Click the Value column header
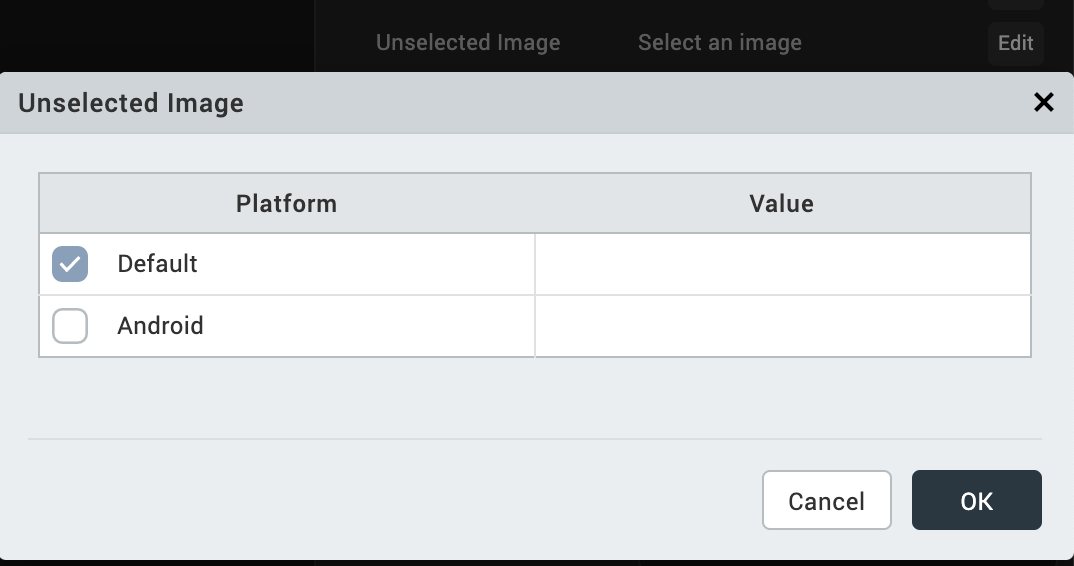The image size is (1074, 566). (x=781, y=204)
